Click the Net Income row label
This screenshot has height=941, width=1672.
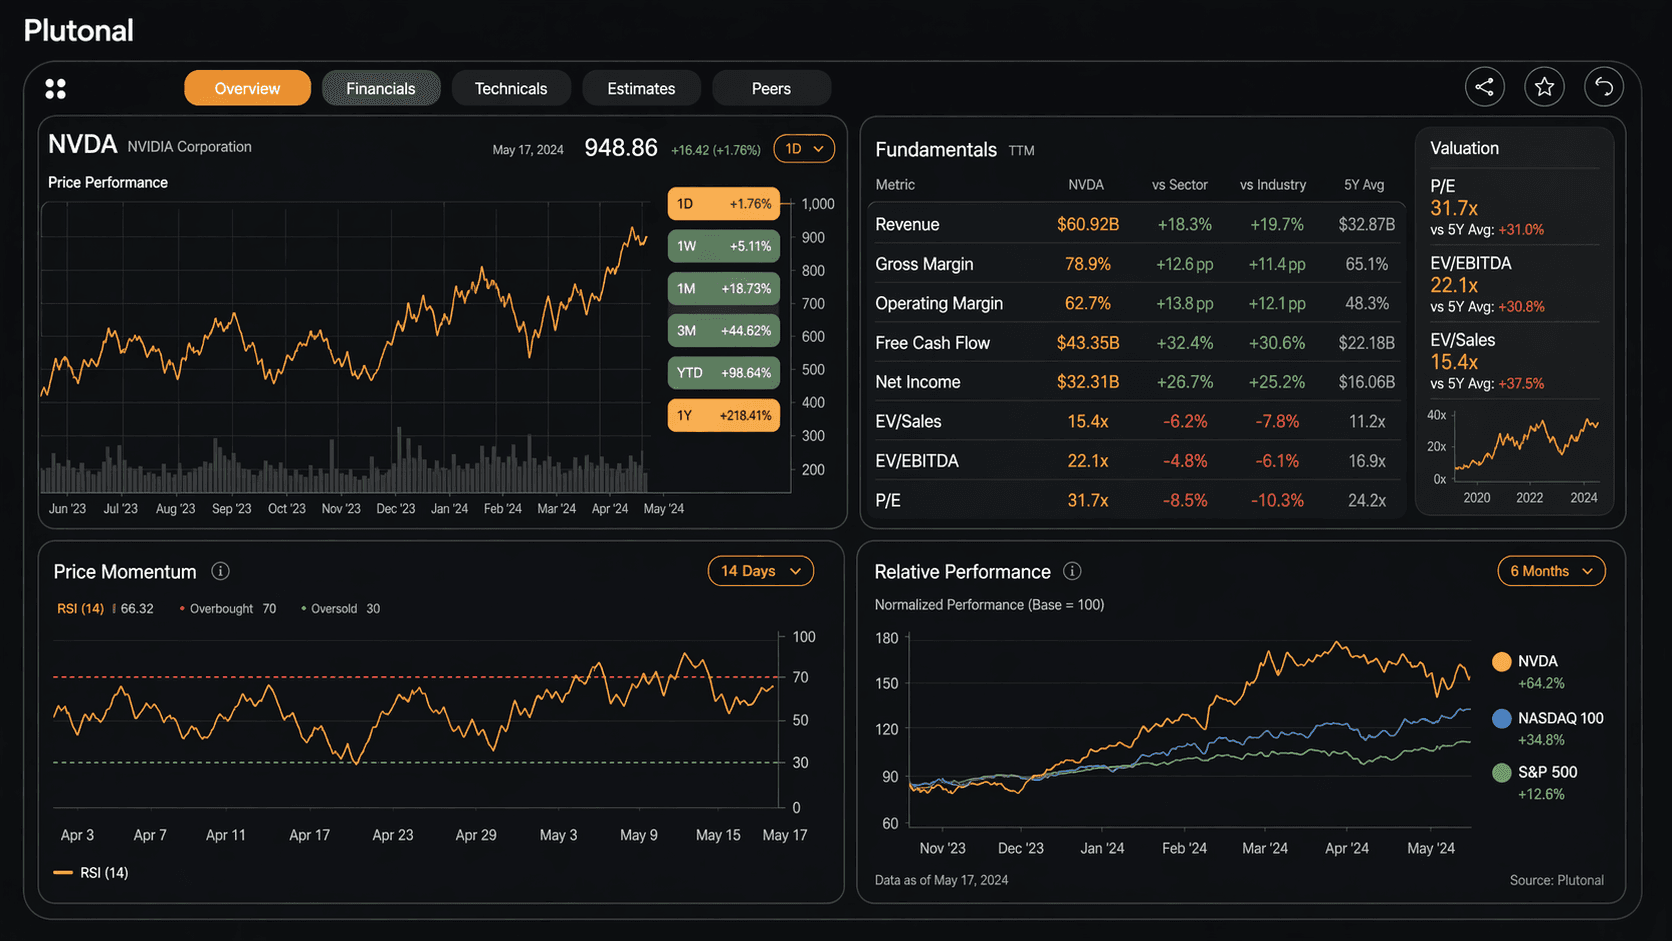[x=918, y=382]
